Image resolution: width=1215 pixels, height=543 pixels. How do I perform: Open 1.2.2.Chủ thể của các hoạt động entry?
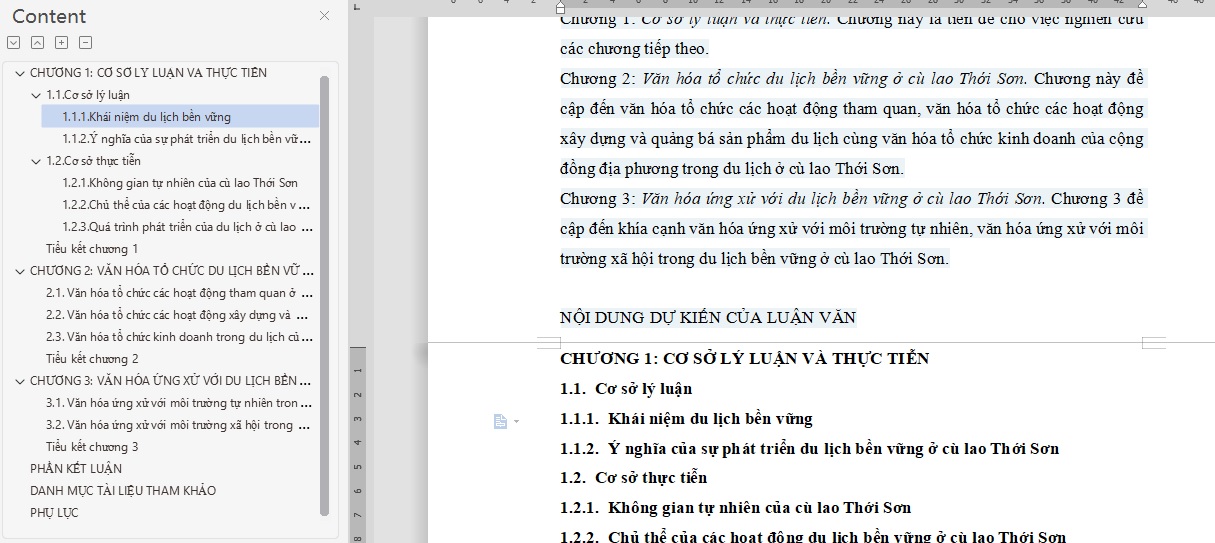[186, 205]
